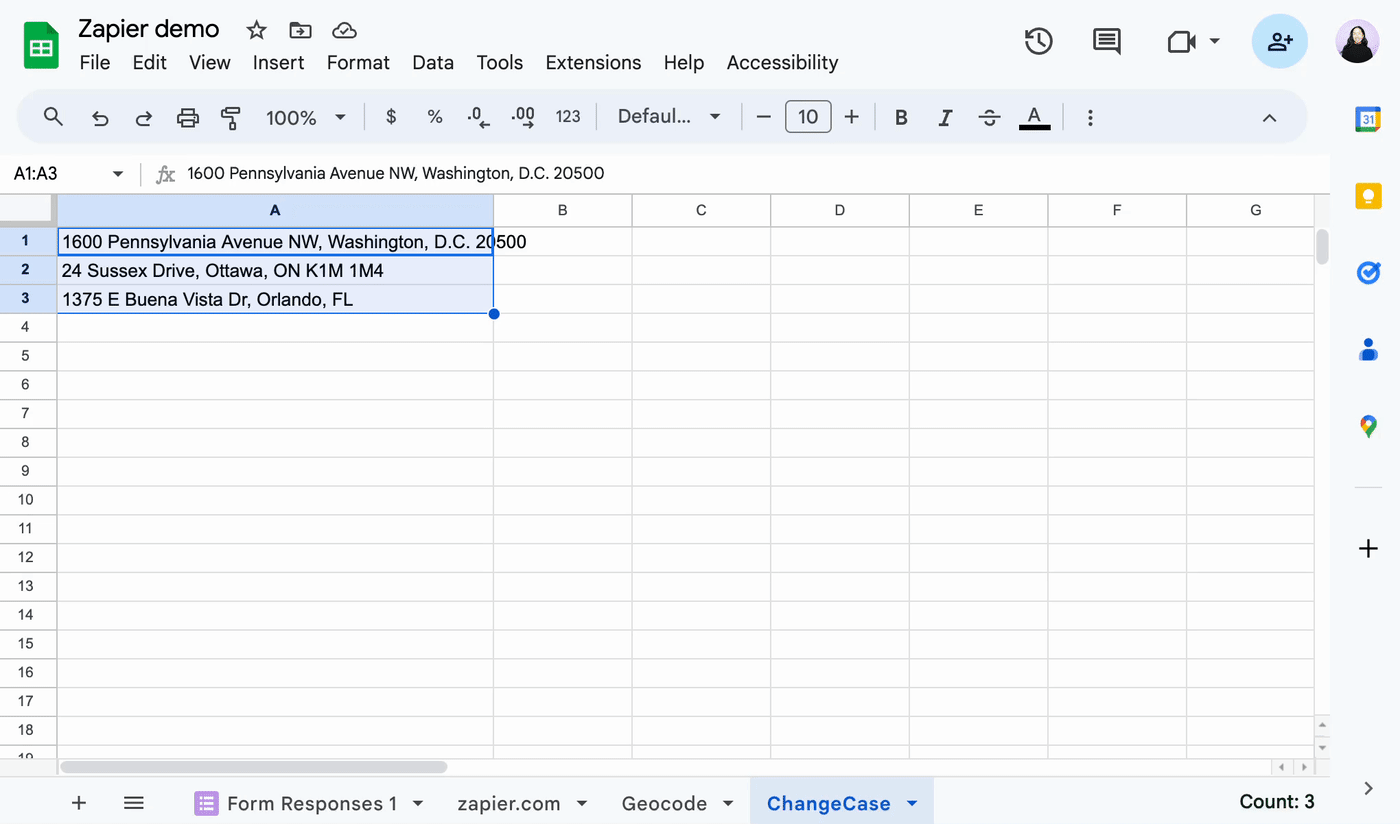This screenshot has width=1400, height=824.
Task: Click the formula bar text
Action: click(396, 173)
